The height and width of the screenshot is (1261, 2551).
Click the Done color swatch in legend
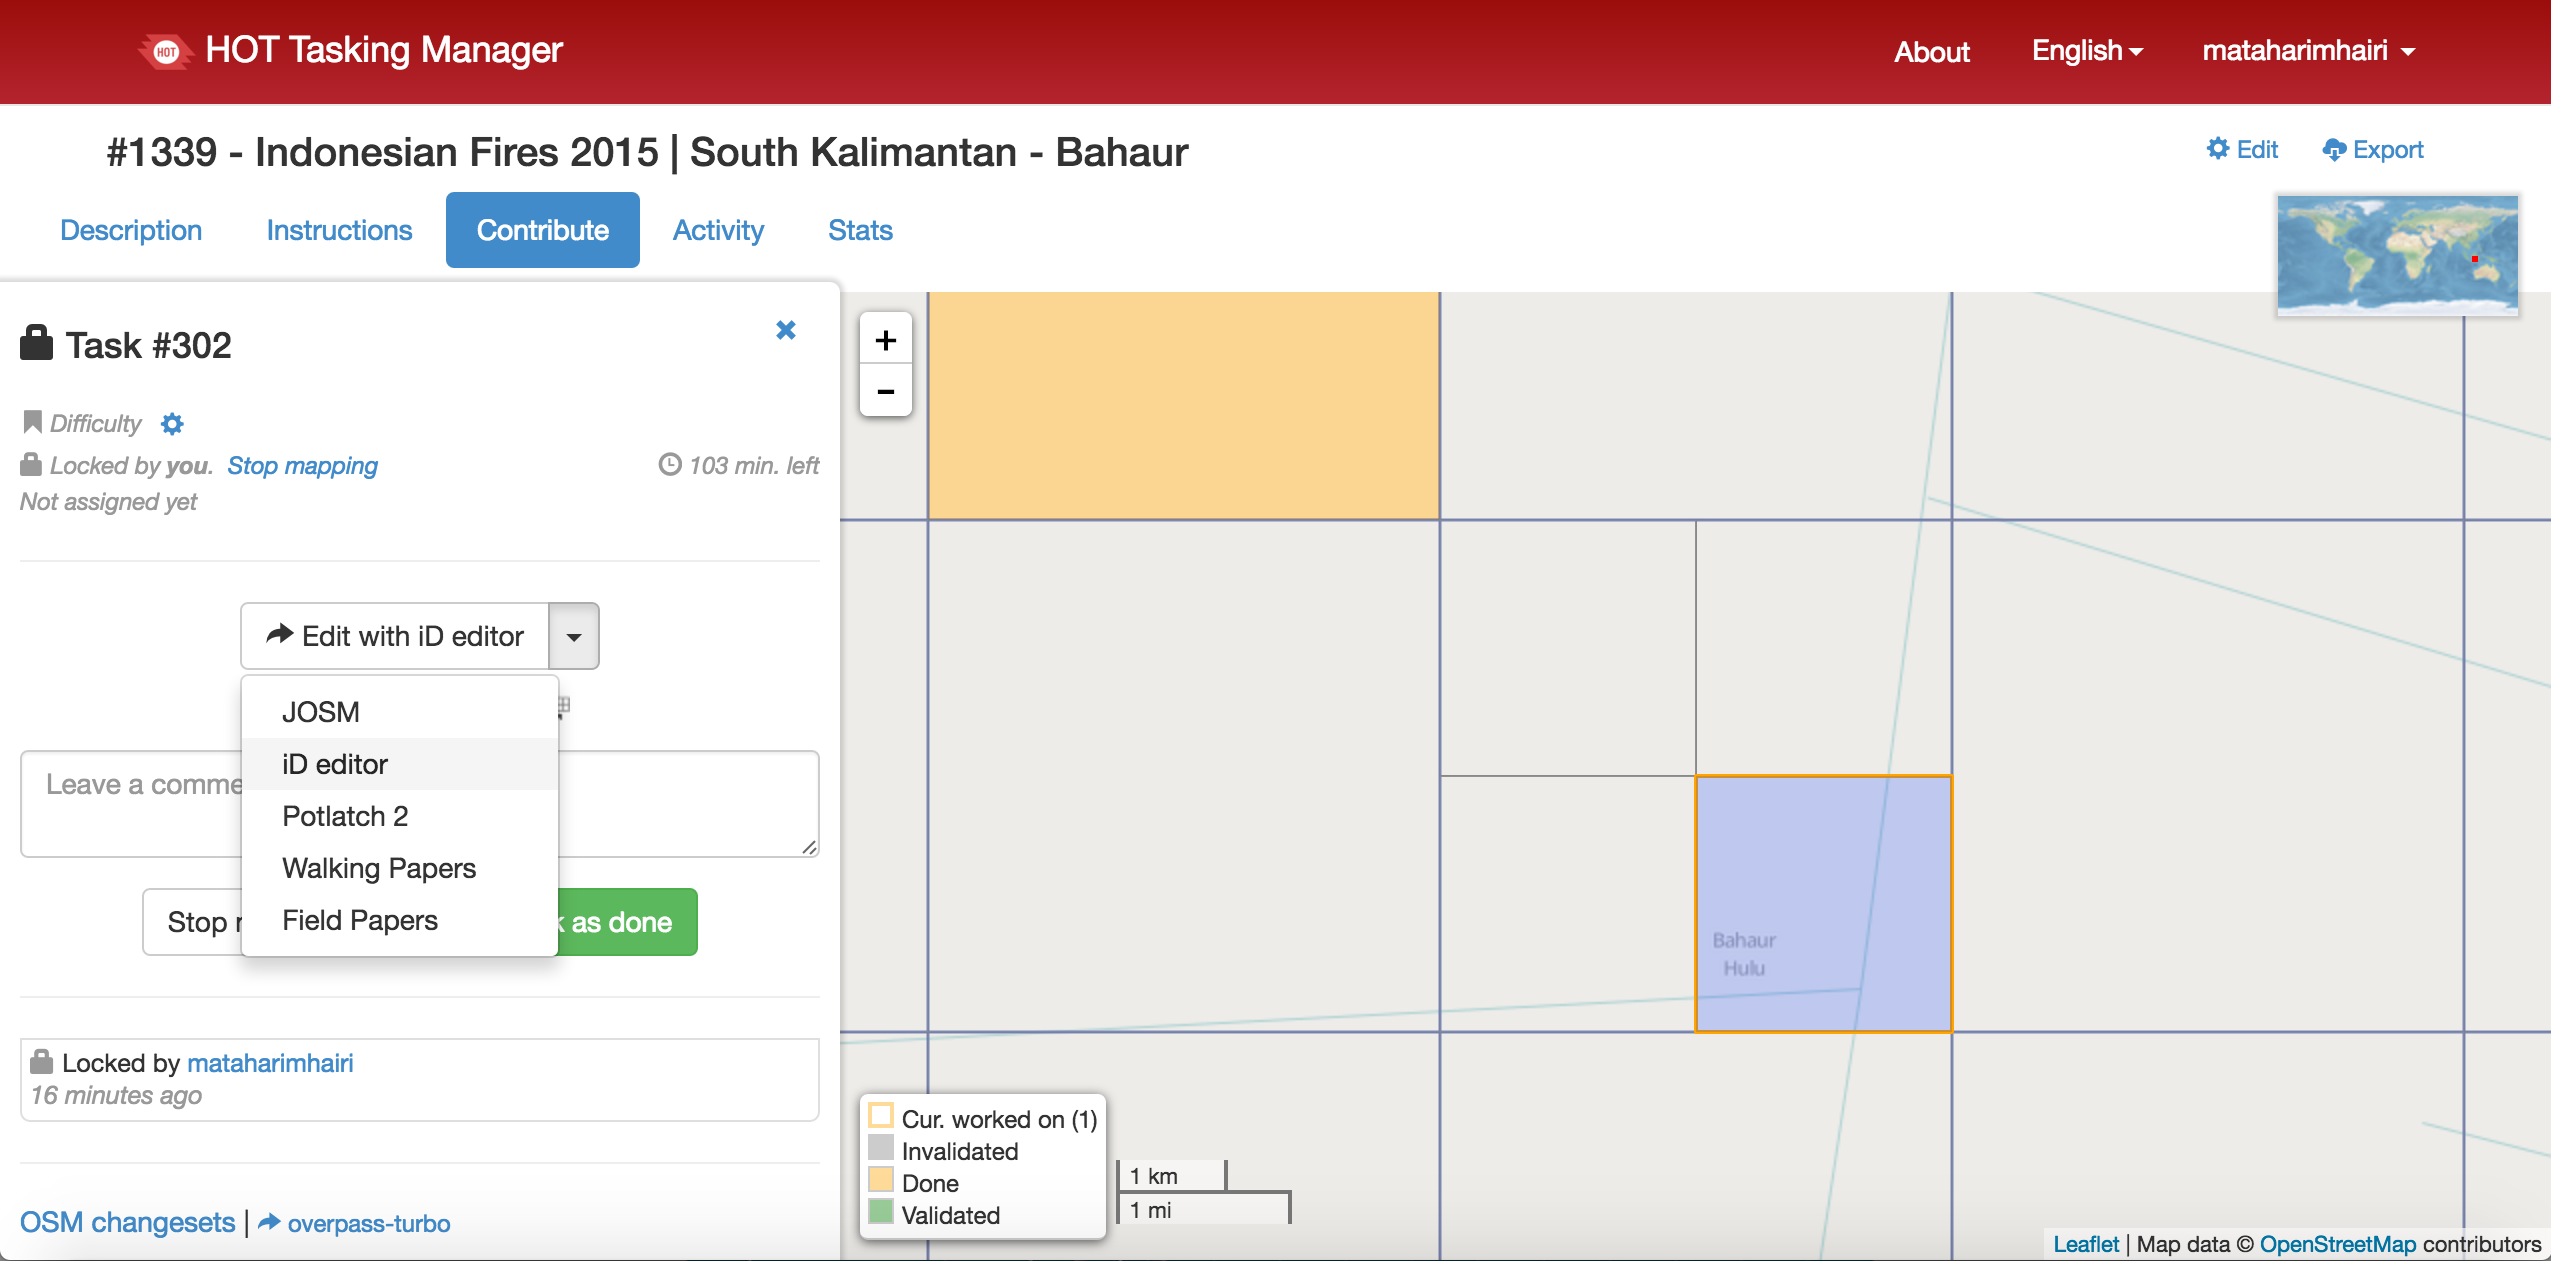[881, 1180]
